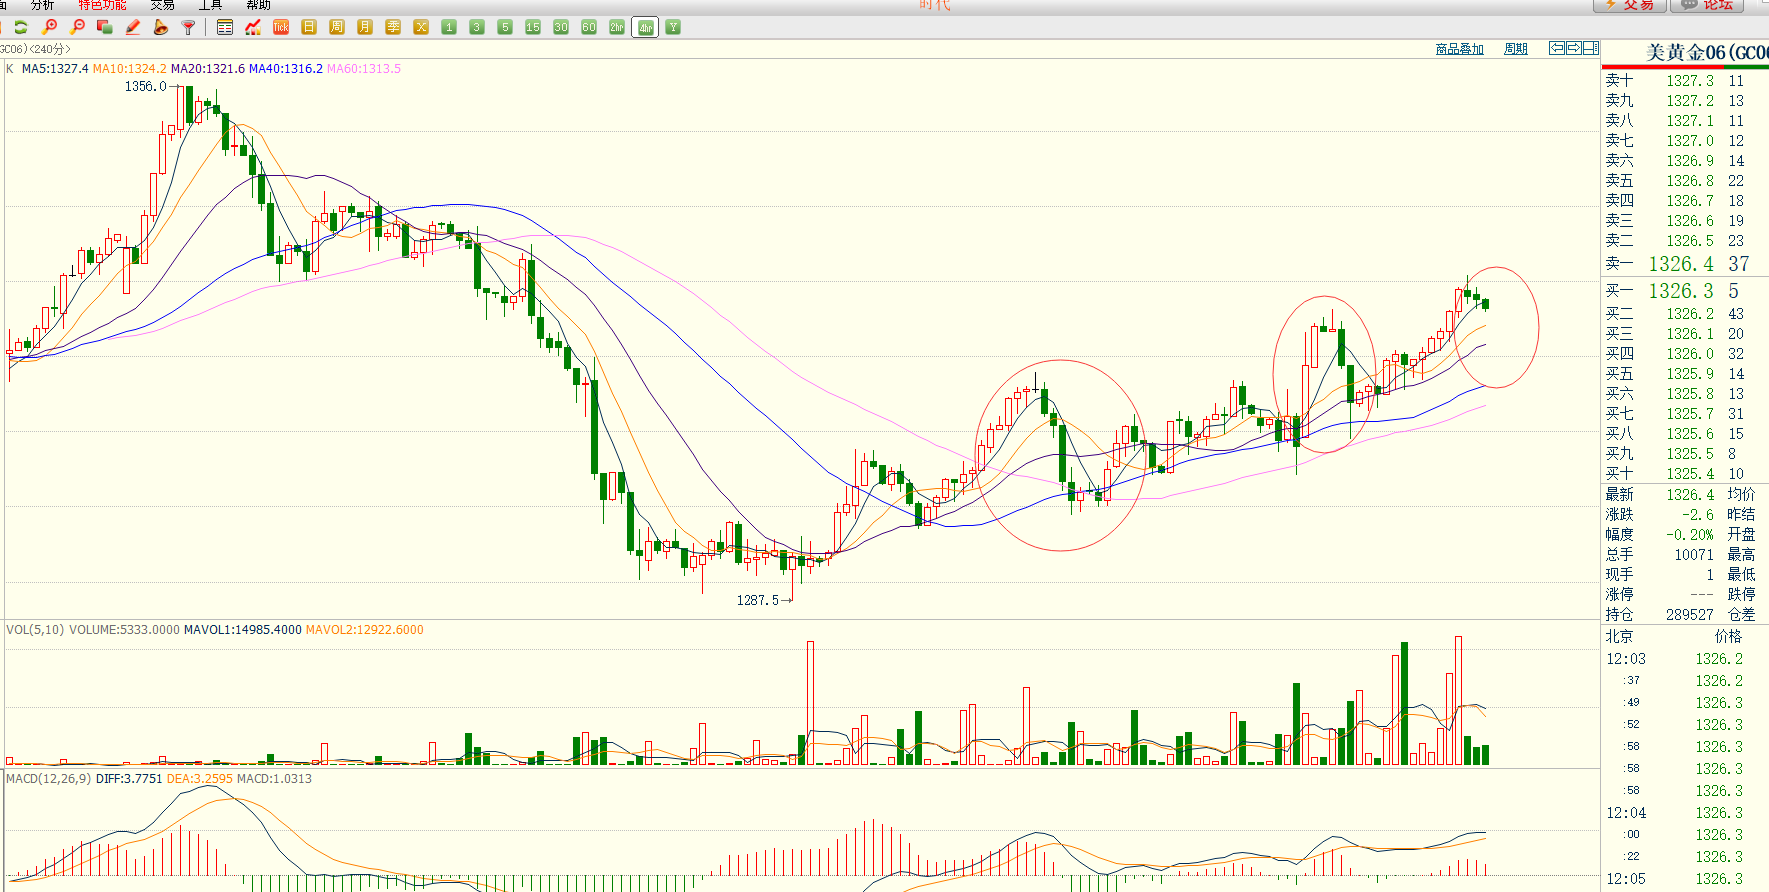
Task: Click the 12:04 trade tick row
Action: coord(1684,813)
